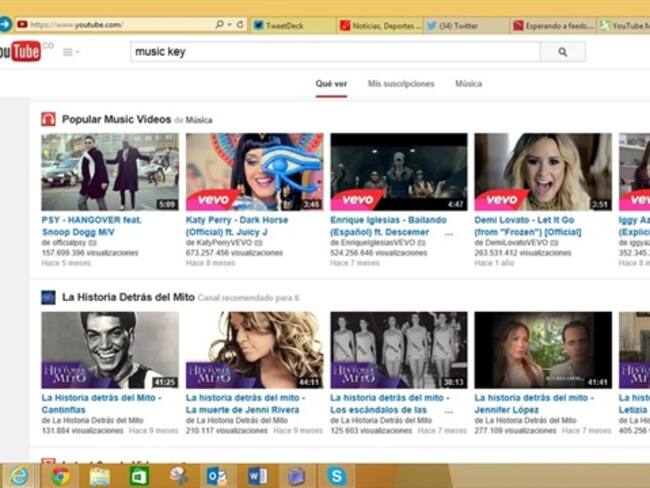Click the PSY - HANGOVER feat. Snoop Dogg title
Viewport: 650px width, 488px height.
(x=92, y=226)
